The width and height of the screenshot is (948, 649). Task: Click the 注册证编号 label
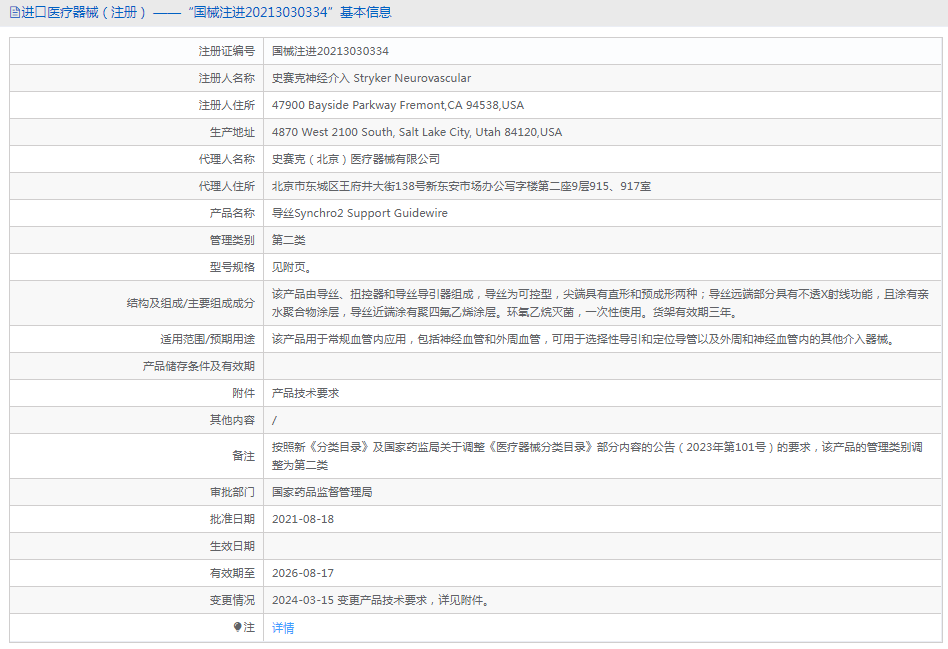tap(227, 51)
